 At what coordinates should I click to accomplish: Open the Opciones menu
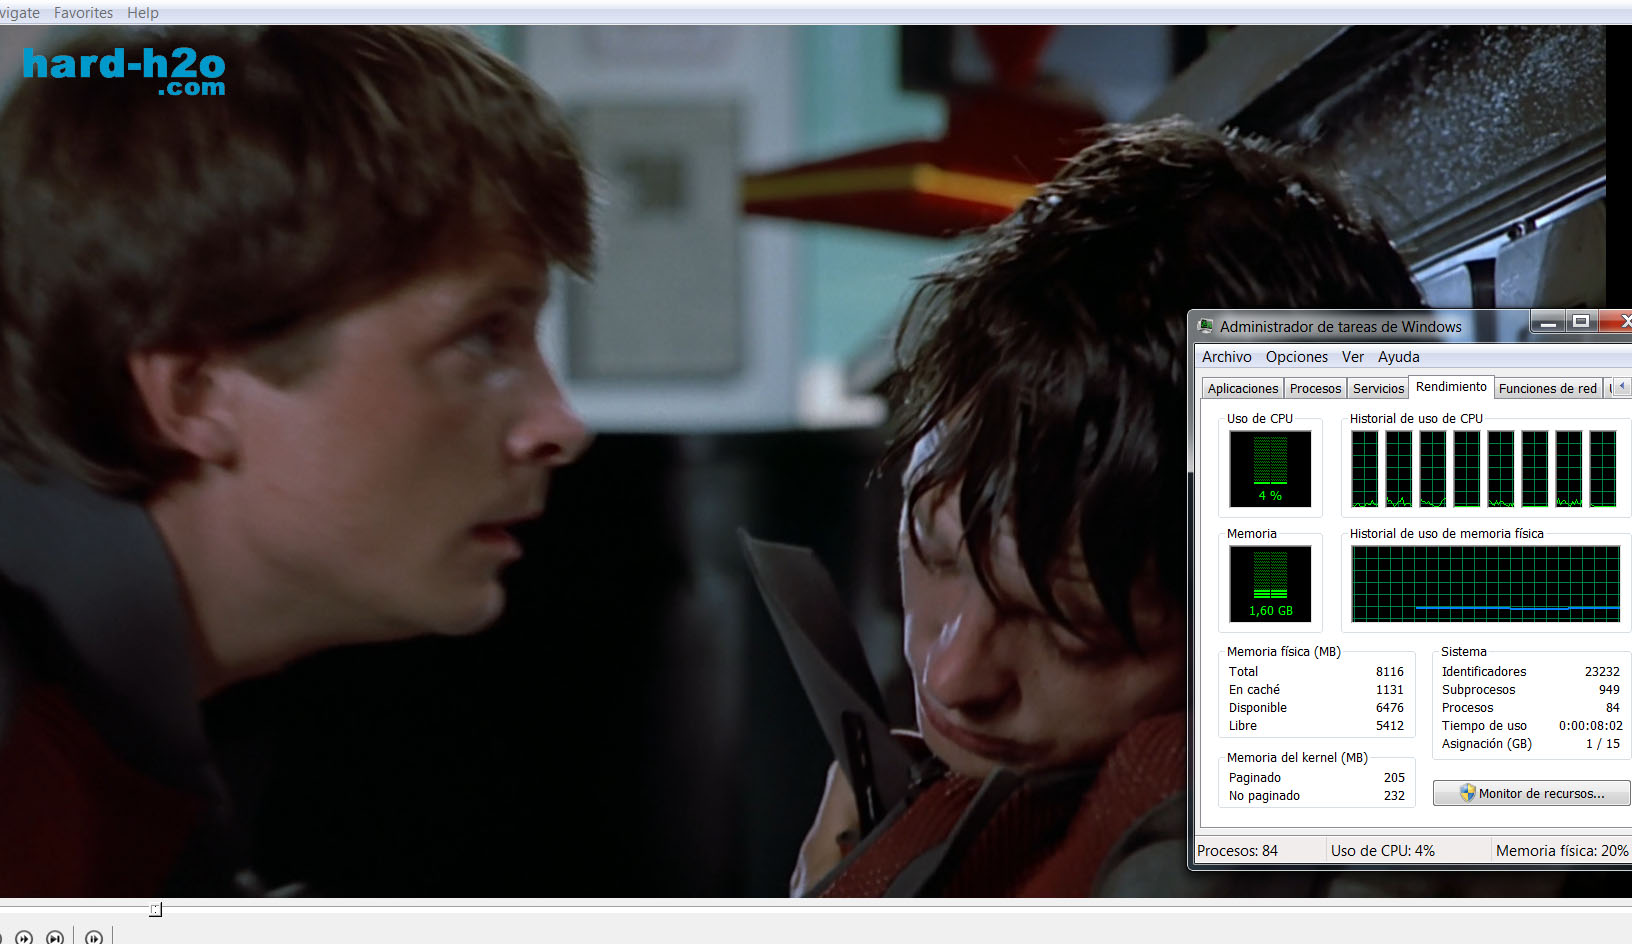[x=1296, y=357]
